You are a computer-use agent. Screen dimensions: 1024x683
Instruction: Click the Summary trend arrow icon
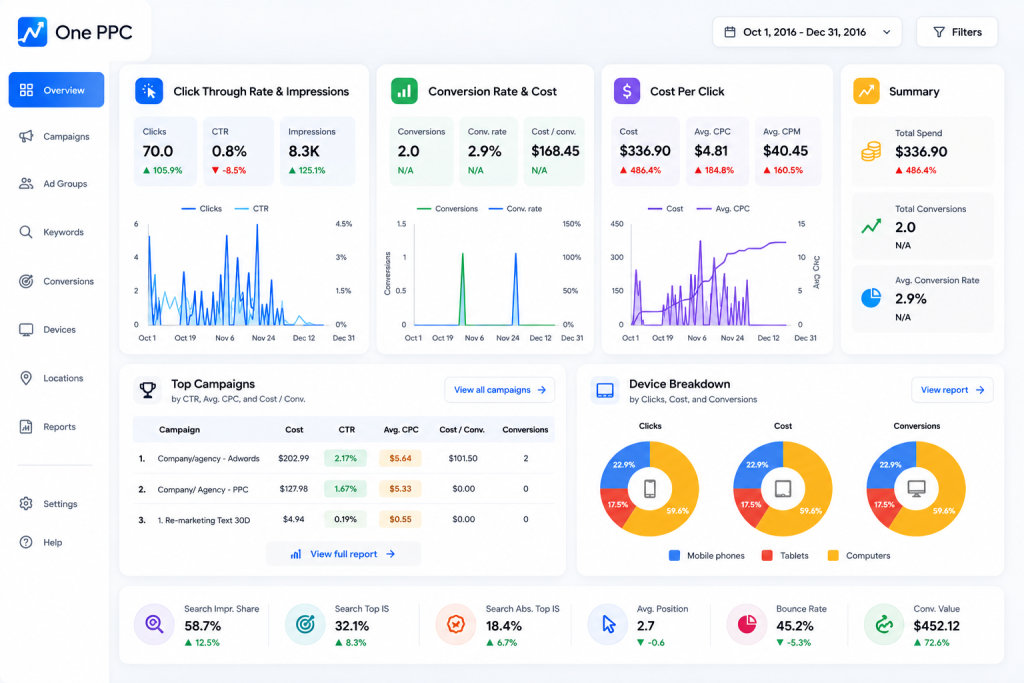[867, 91]
